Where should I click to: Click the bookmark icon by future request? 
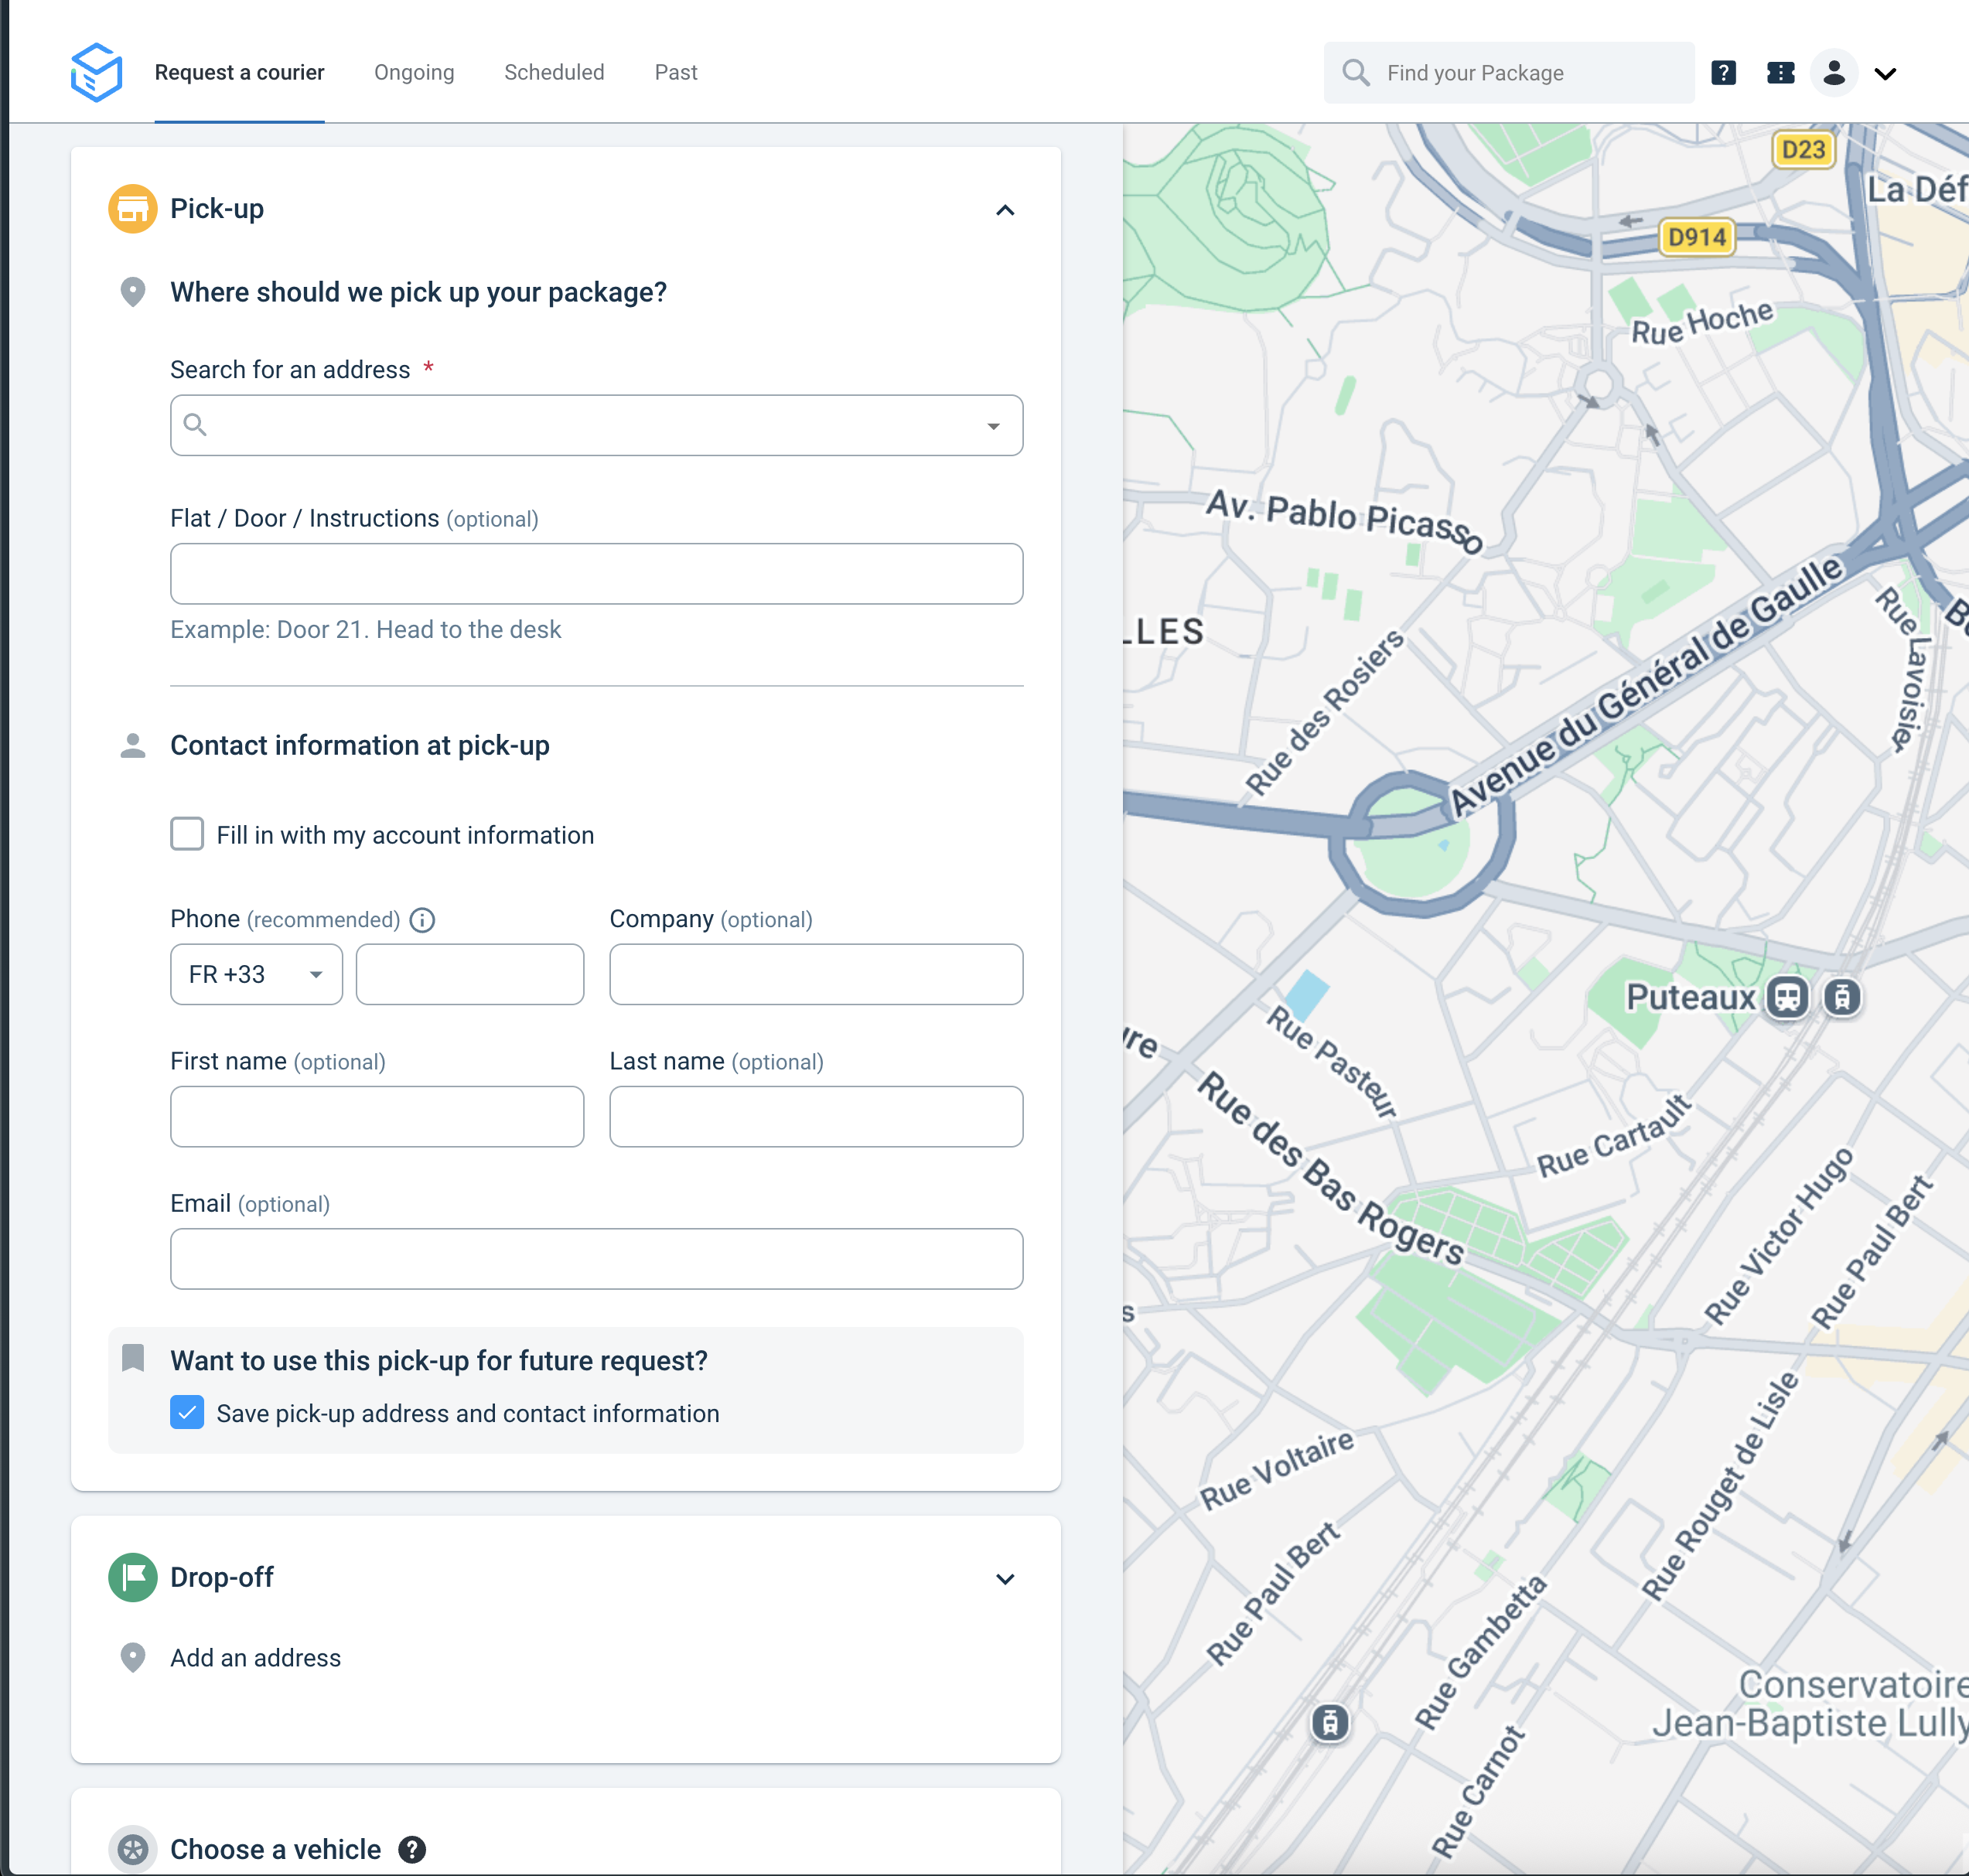133,1358
